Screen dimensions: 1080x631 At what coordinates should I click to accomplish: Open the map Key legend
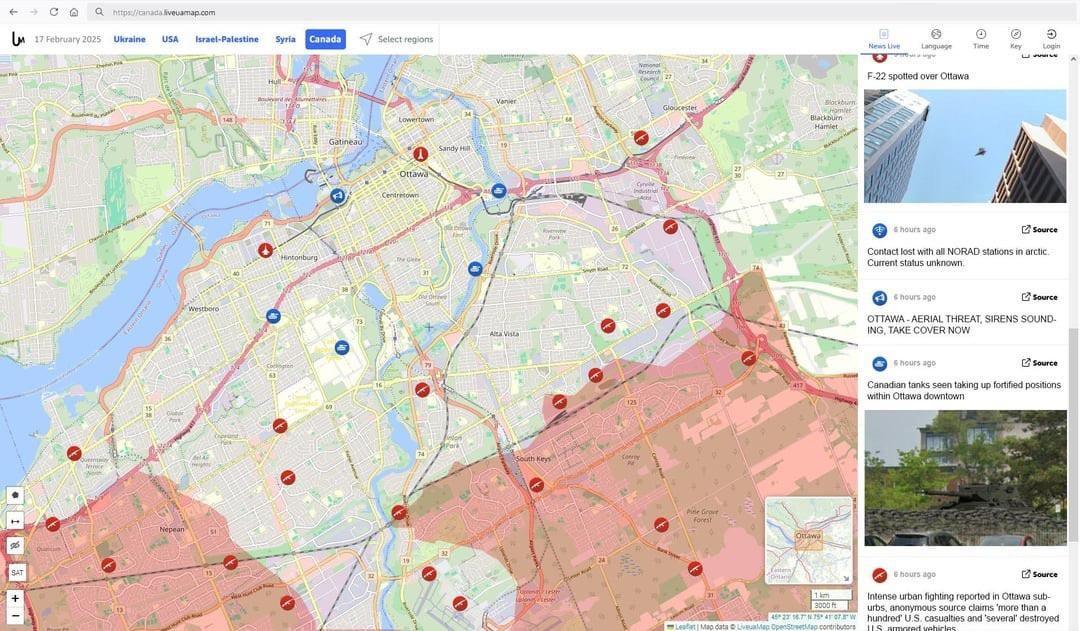tap(1016, 39)
